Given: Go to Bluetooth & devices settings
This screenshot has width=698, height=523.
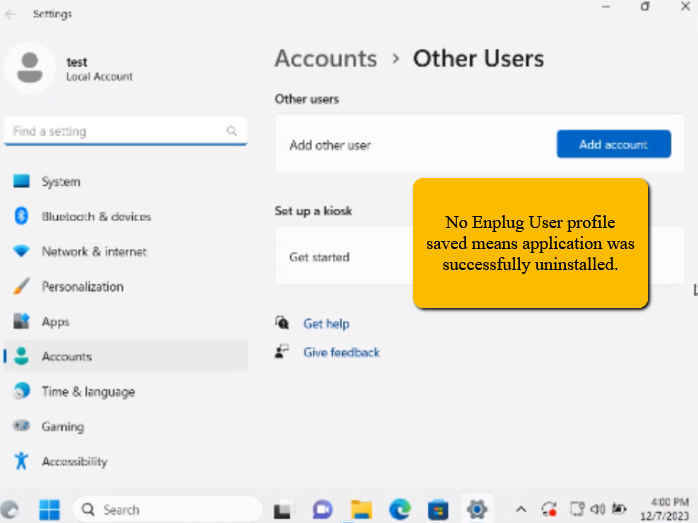Looking at the screenshot, I should tap(126, 216).
